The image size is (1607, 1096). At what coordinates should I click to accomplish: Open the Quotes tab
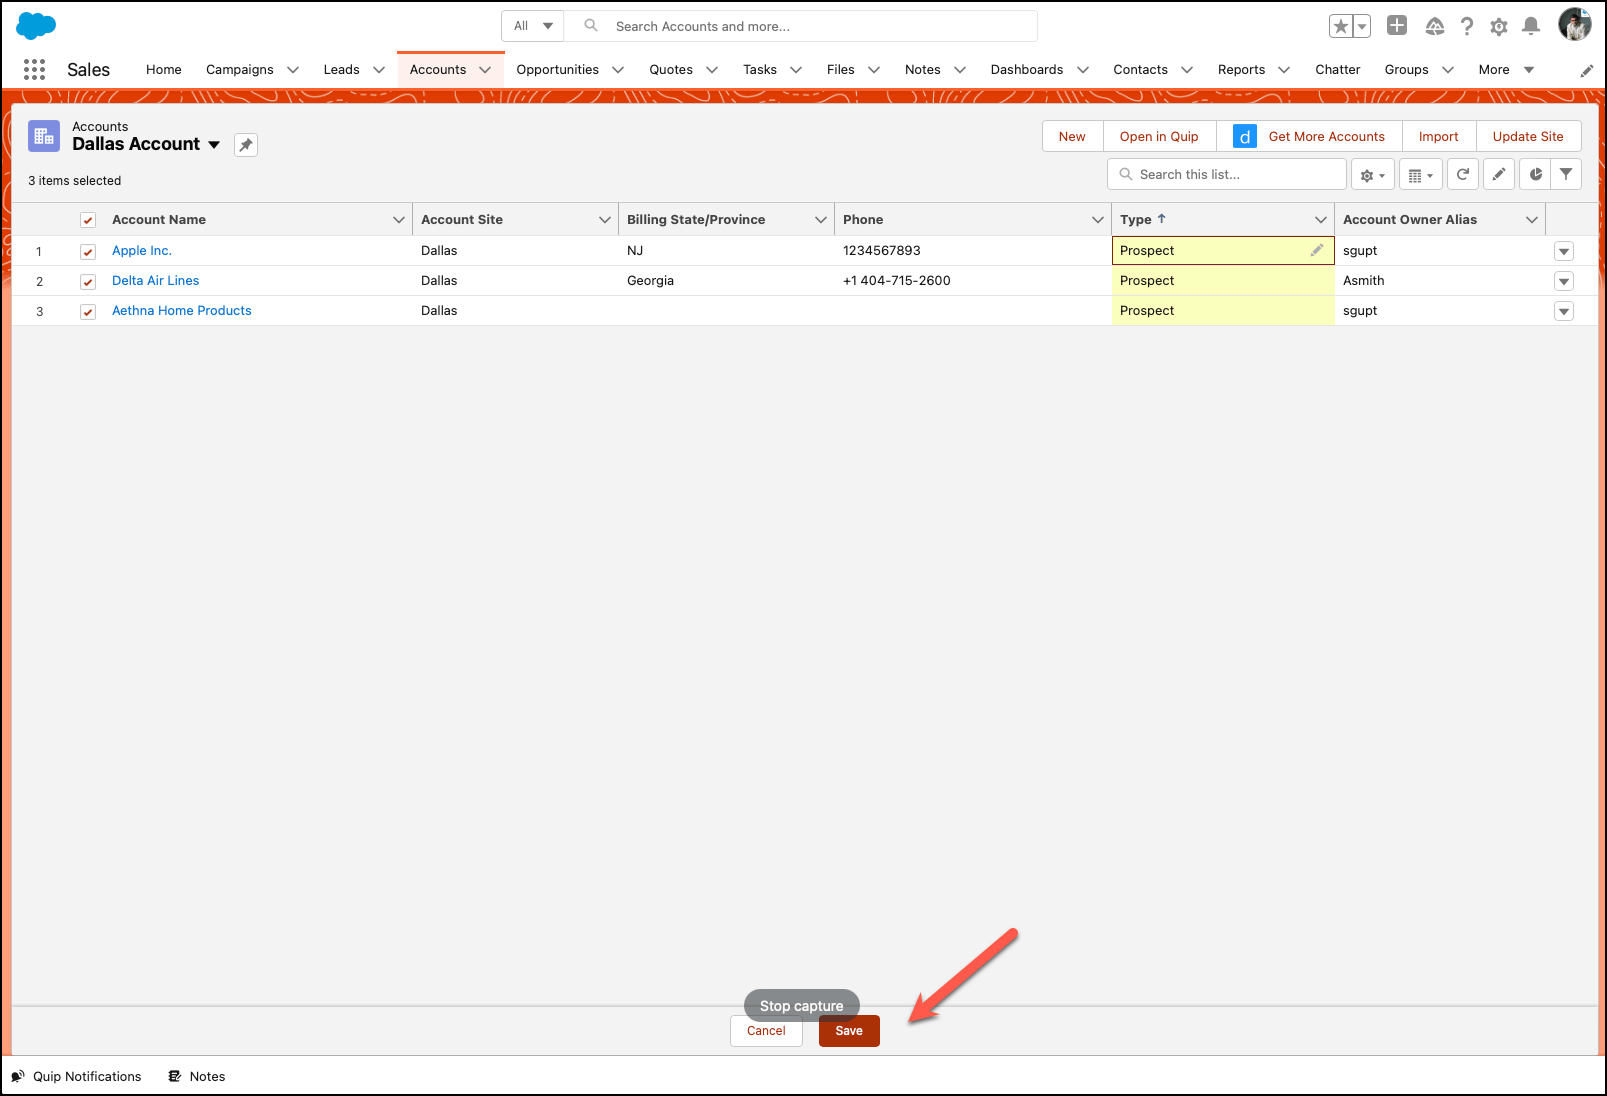click(671, 70)
